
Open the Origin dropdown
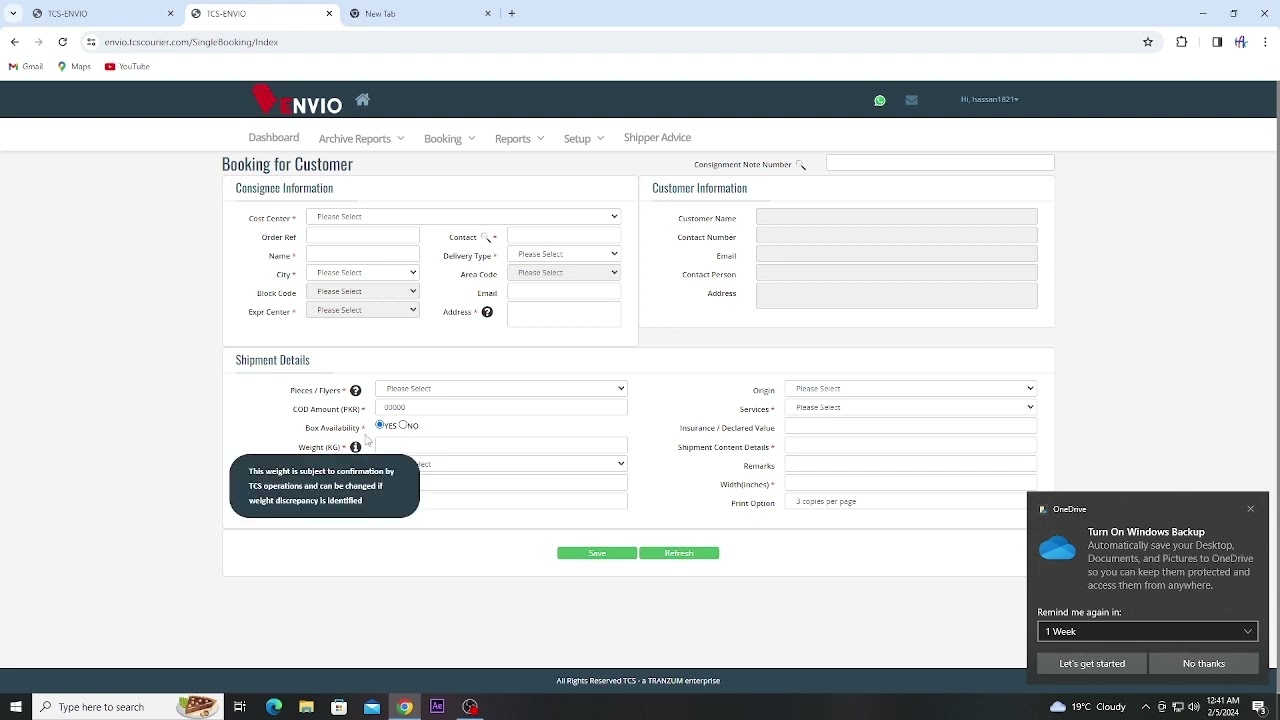coord(910,388)
